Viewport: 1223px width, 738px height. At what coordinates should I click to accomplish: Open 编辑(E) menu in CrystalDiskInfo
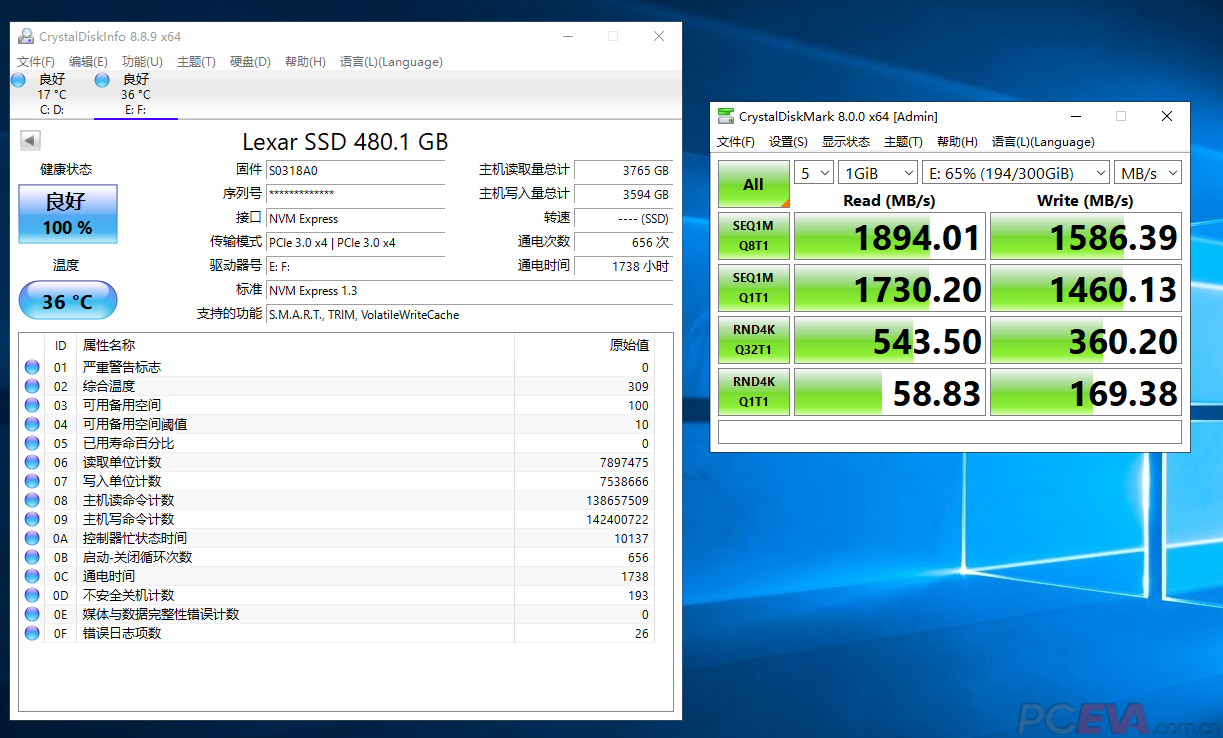click(88, 62)
